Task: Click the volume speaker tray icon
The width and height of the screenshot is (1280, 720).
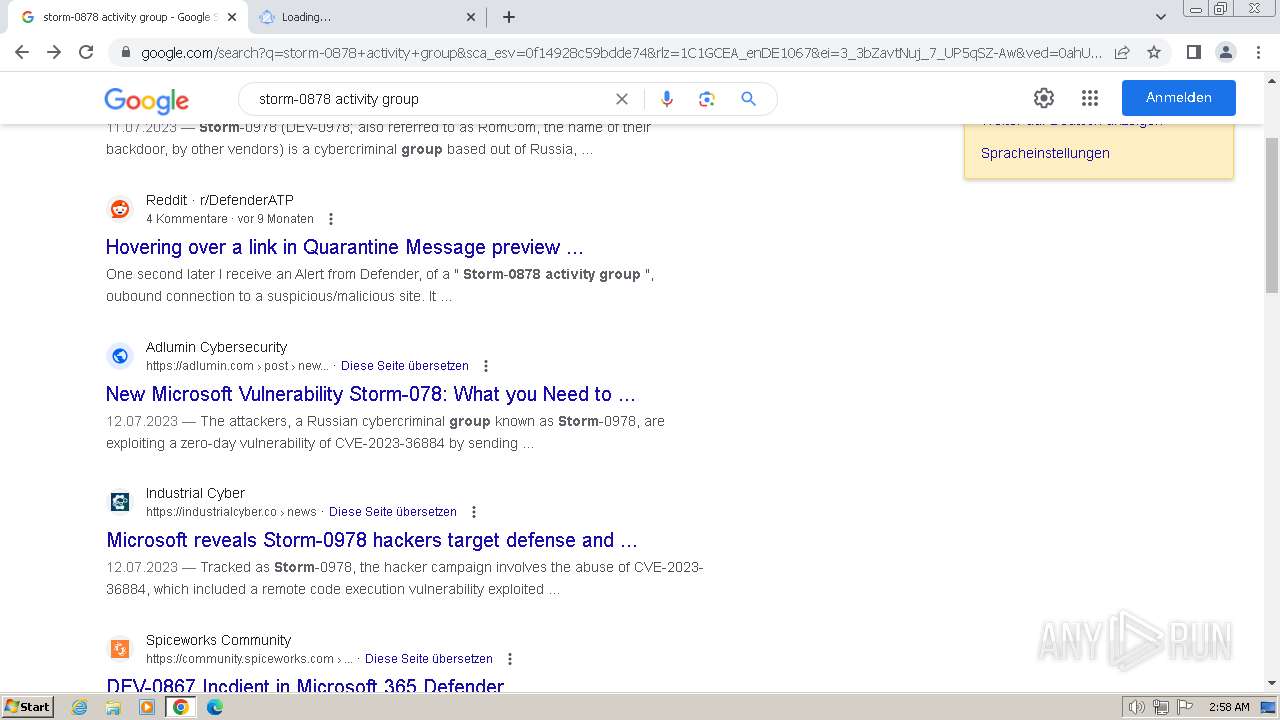Action: pos(1136,707)
